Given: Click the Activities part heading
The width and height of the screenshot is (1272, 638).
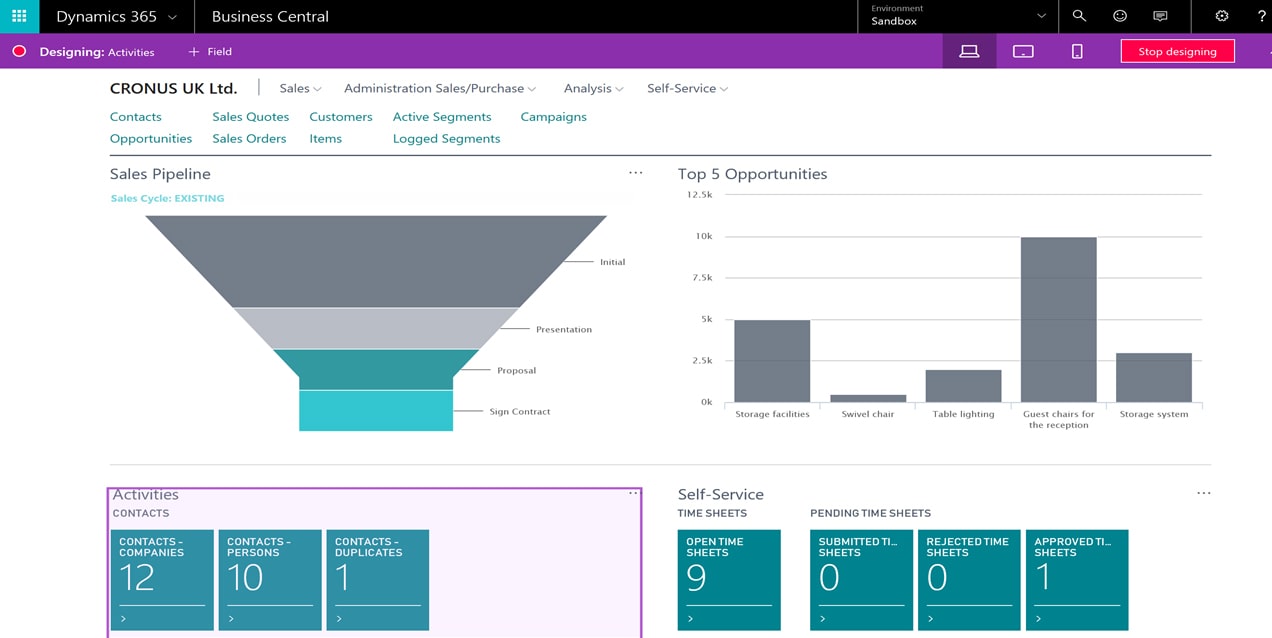Looking at the screenshot, I should point(146,494).
